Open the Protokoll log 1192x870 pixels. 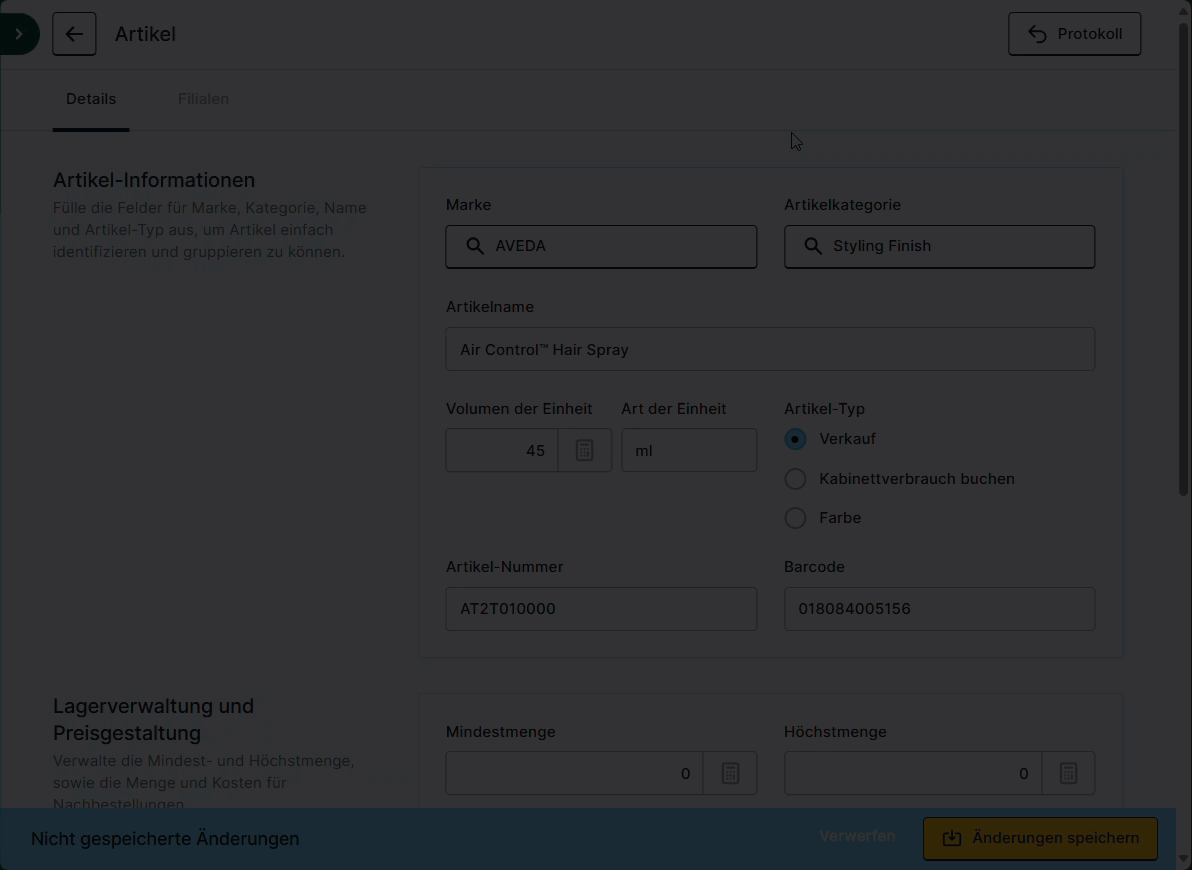tap(1074, 34)
